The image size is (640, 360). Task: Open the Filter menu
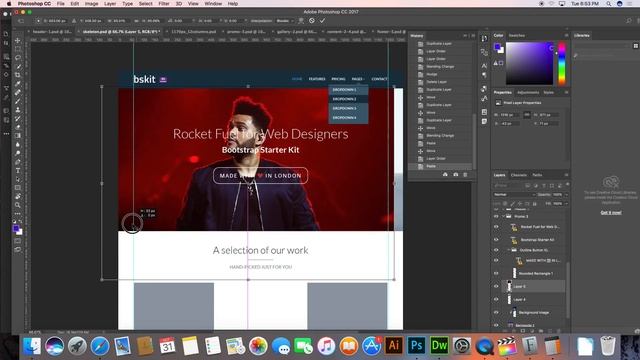pyautogui.click(x=164, y=4)
